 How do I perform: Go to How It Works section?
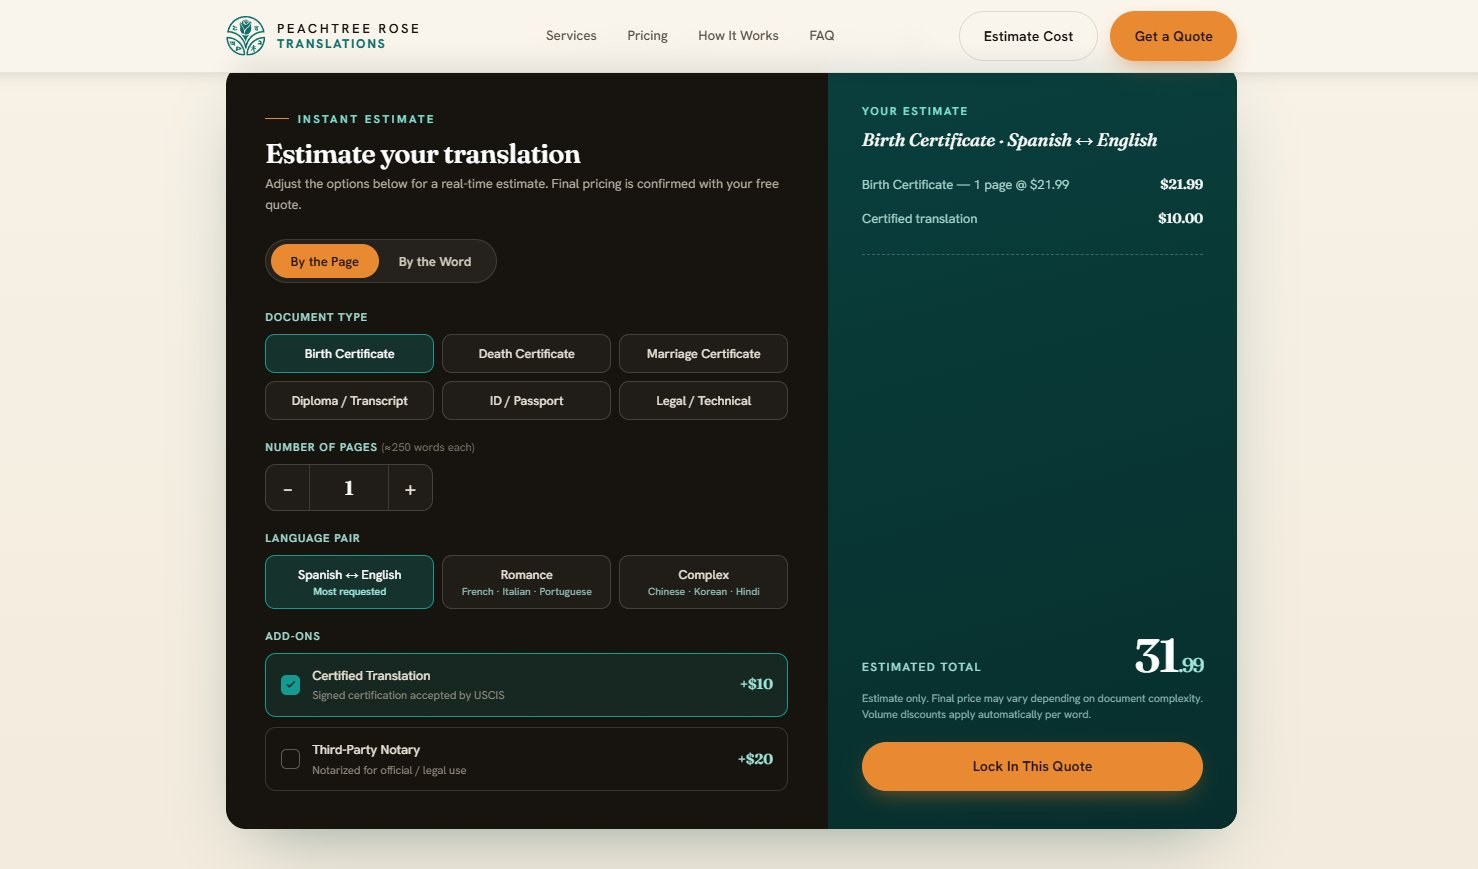(x=738, y=36)
